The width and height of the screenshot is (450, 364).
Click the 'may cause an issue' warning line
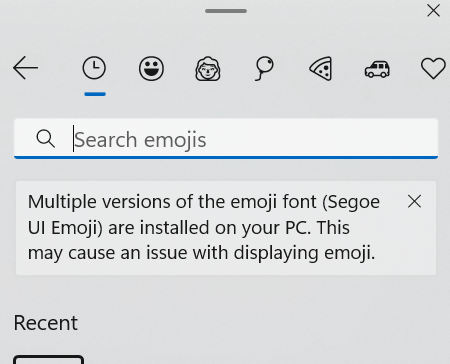click(x=201, y=253)
